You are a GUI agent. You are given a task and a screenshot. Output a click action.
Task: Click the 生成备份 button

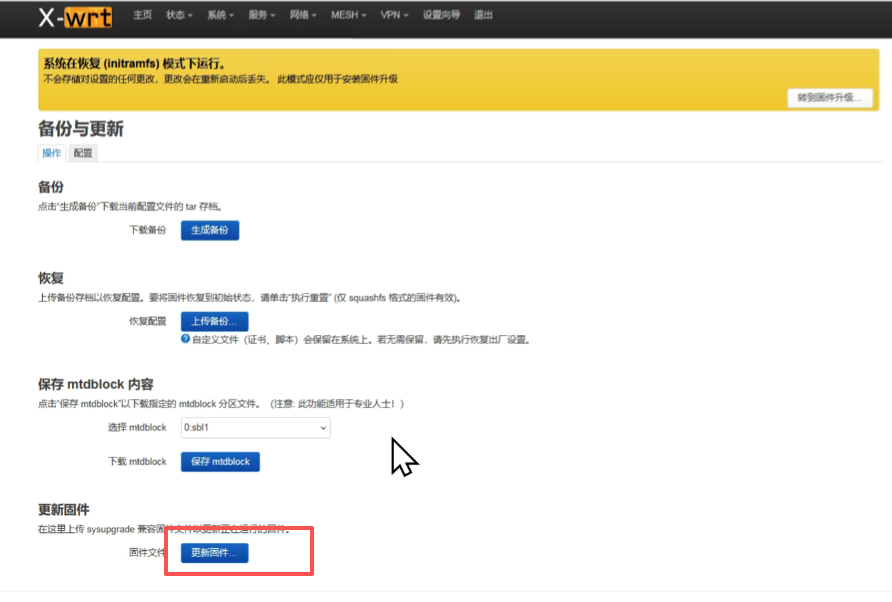209,230
